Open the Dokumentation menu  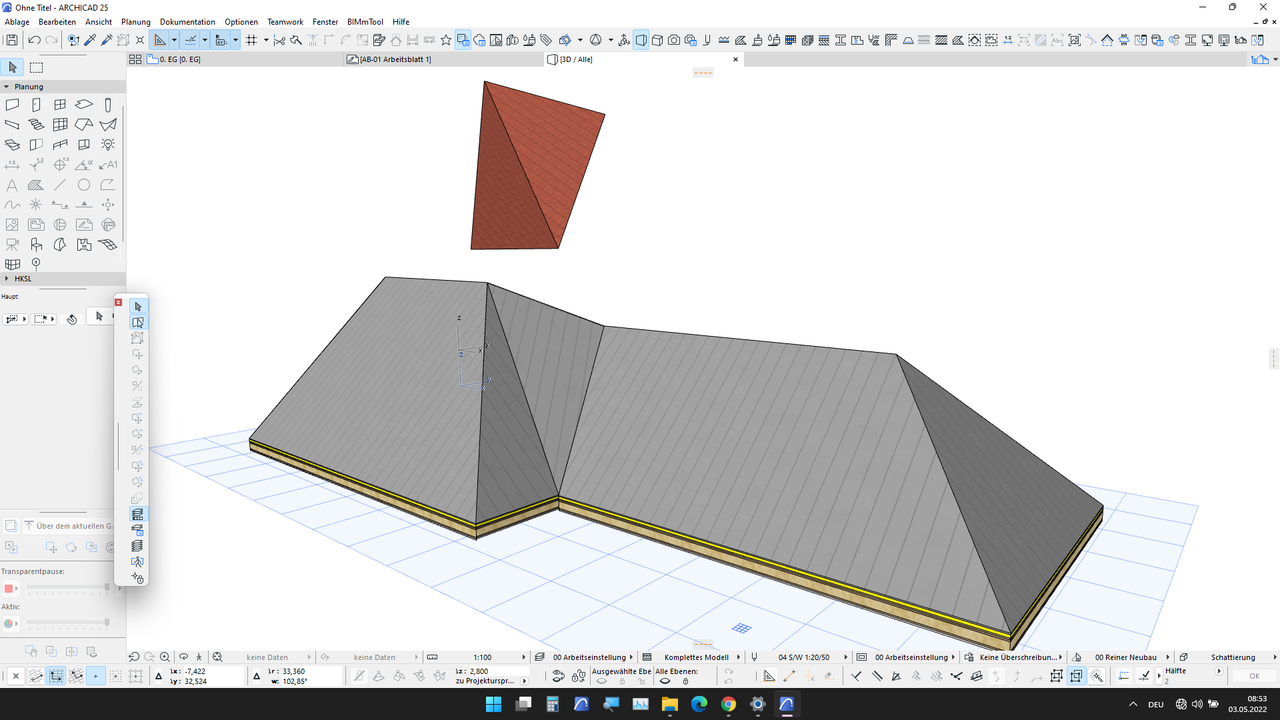click(x=187, y=21)
